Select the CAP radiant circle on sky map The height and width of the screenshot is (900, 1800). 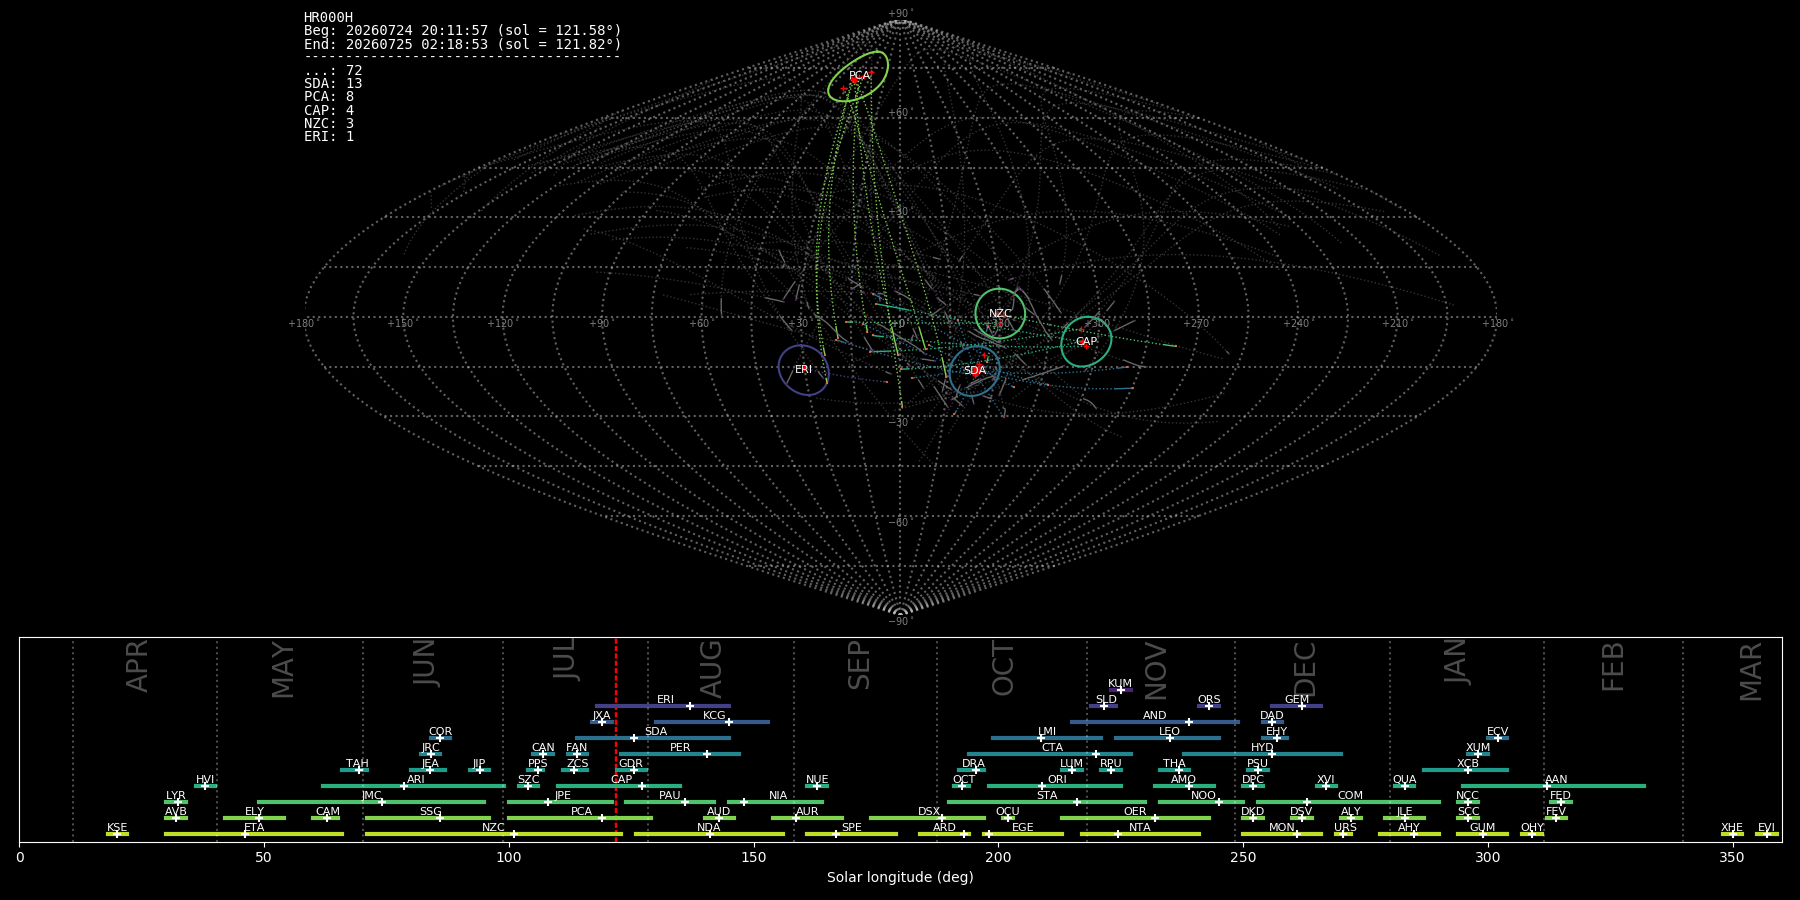click(x=1086, y=342)
